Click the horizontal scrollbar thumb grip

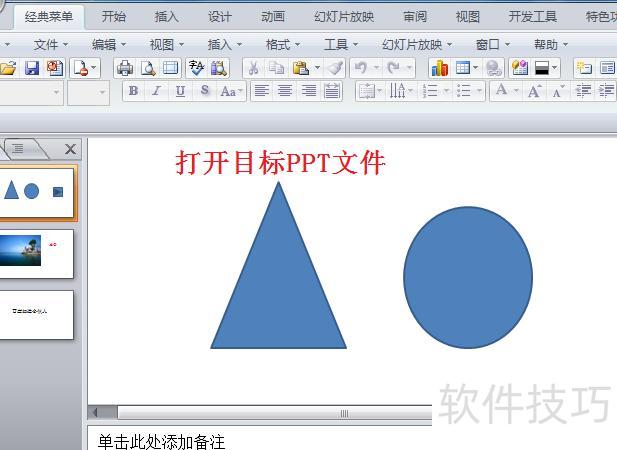[x=344, y=413]
